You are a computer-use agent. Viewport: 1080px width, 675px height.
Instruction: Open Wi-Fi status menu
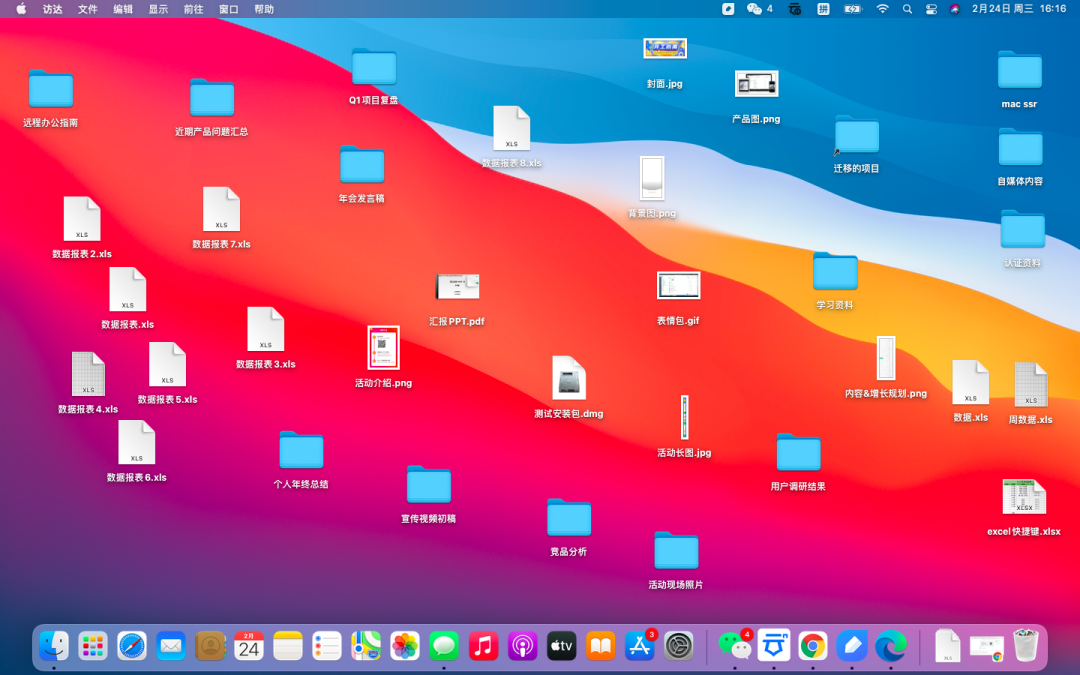(x=882, y=9)
